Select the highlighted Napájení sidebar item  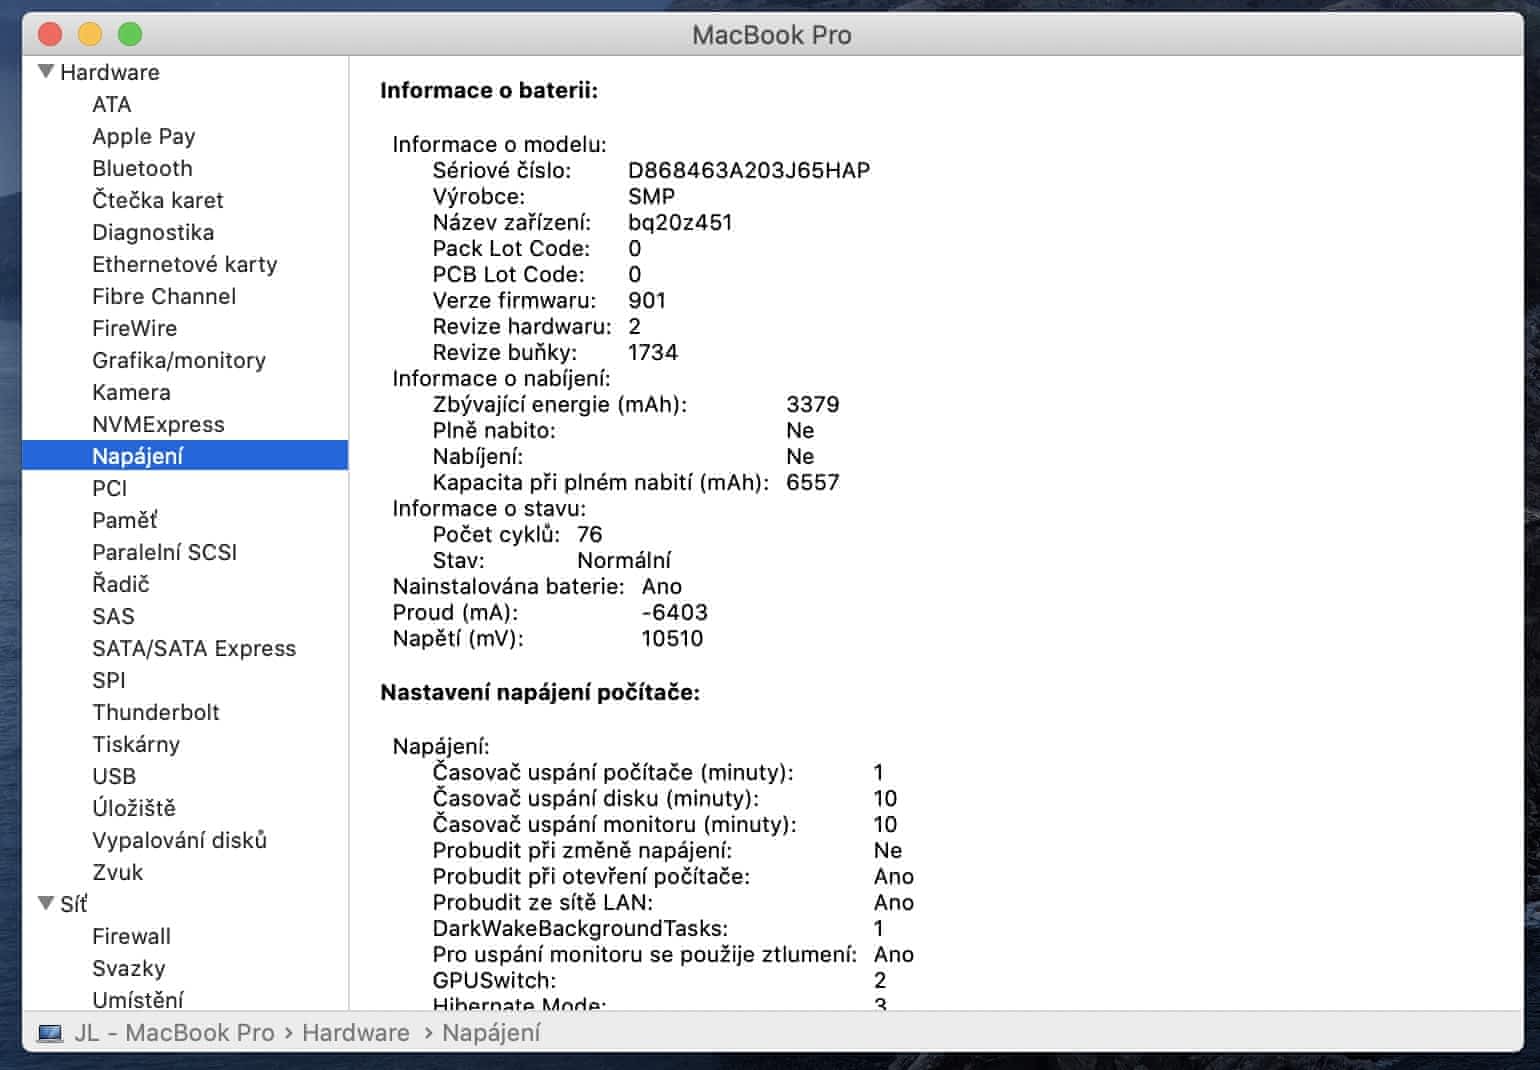[138, 456]
